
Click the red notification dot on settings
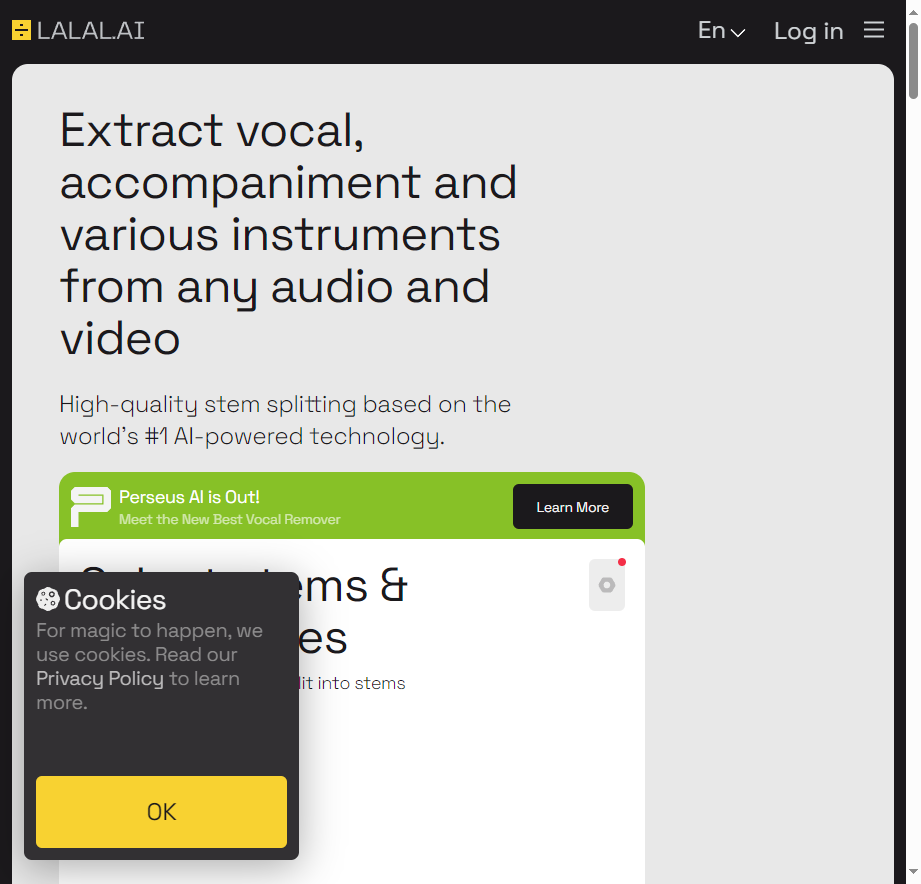[x=622, y=562]
